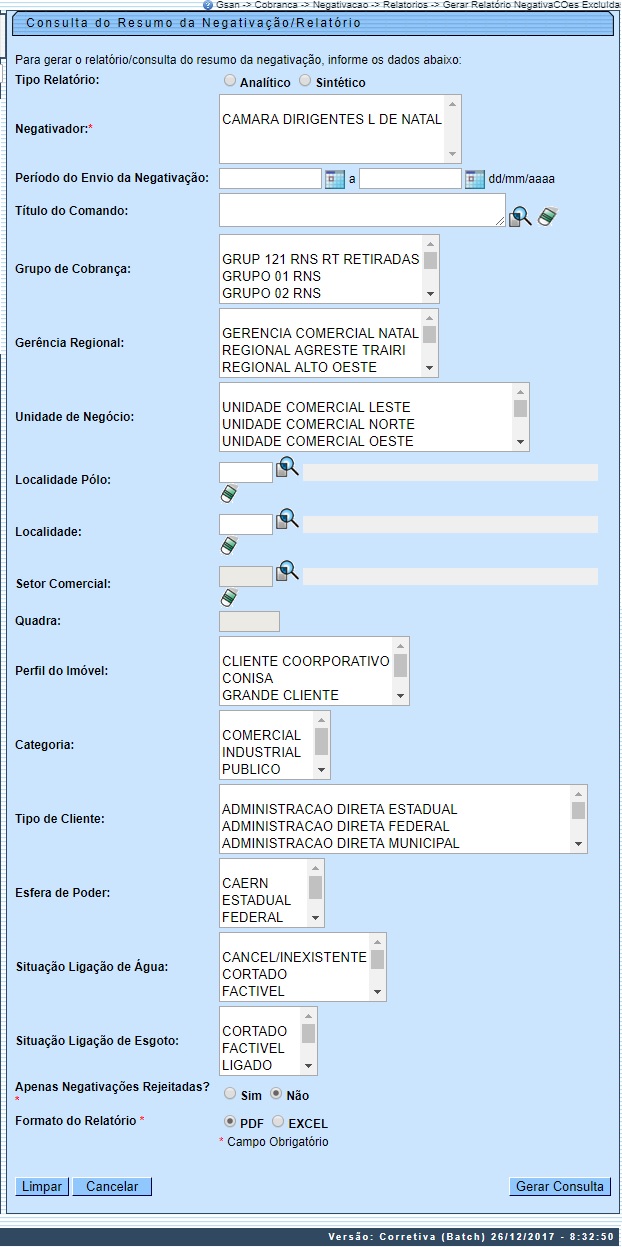622x1247 pixels.
Task: Select PDF report format
Action: (230, 1122)
